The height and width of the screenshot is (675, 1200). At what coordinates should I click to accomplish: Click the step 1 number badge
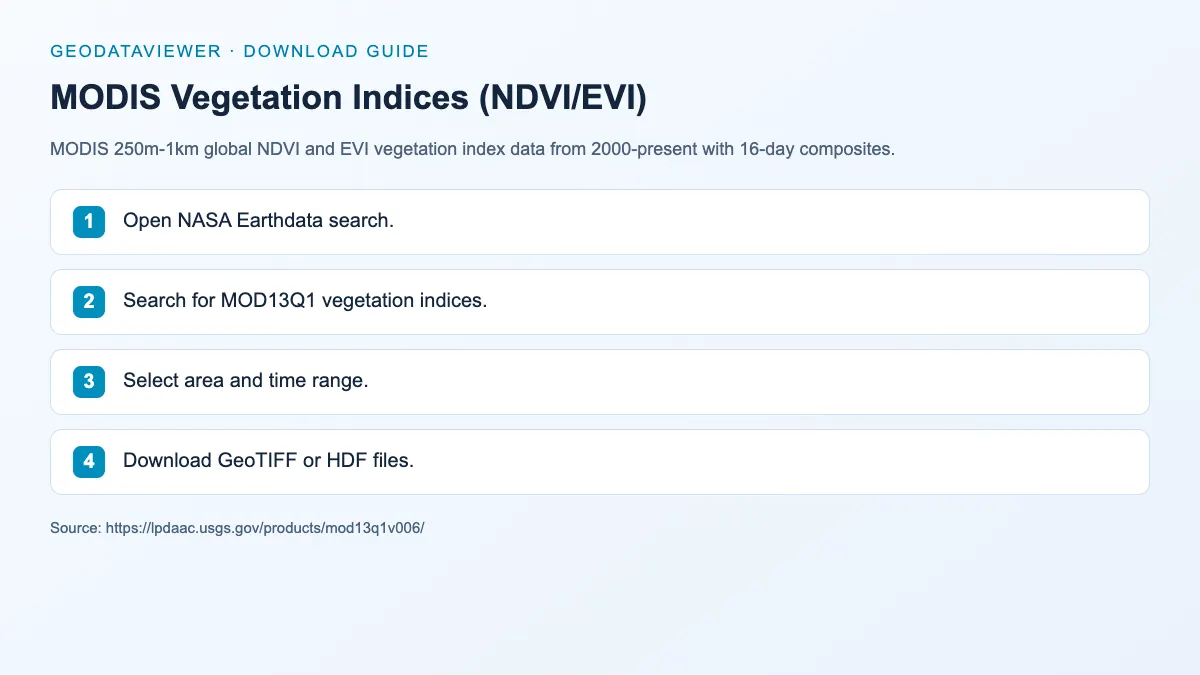click(89, 221)
